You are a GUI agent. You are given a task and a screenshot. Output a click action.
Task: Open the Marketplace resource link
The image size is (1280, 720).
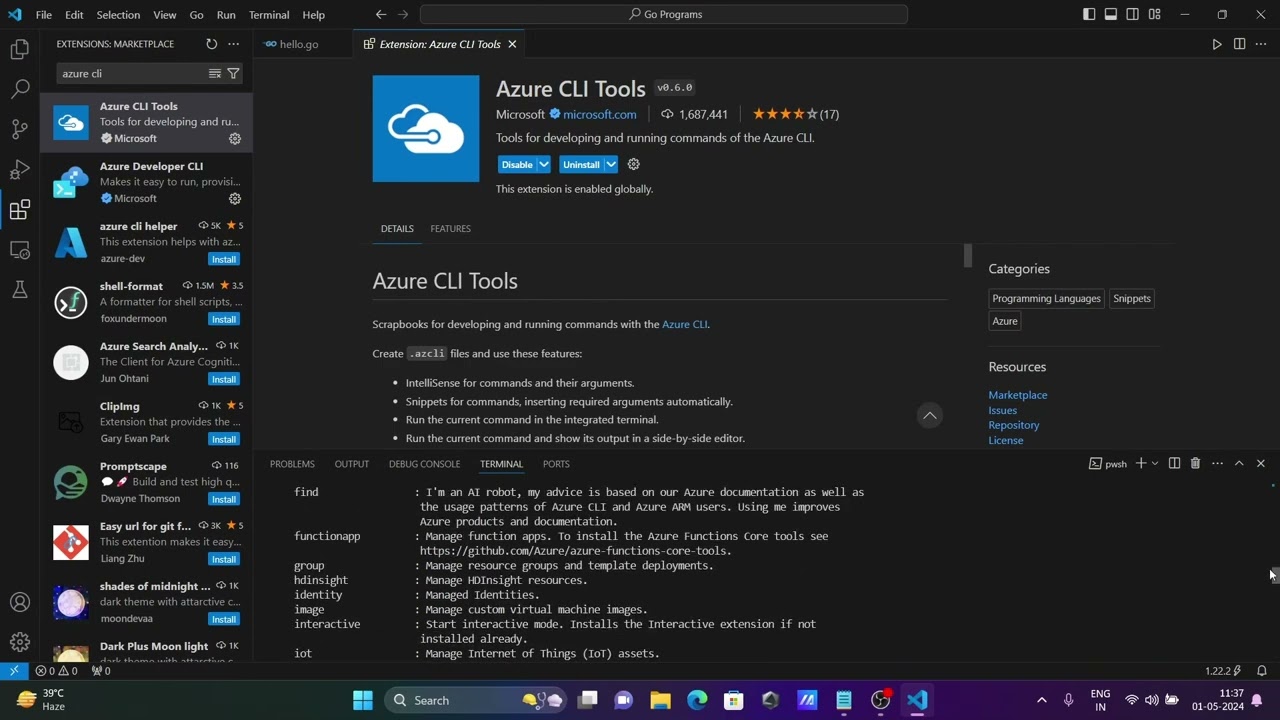coord(1018,395)
